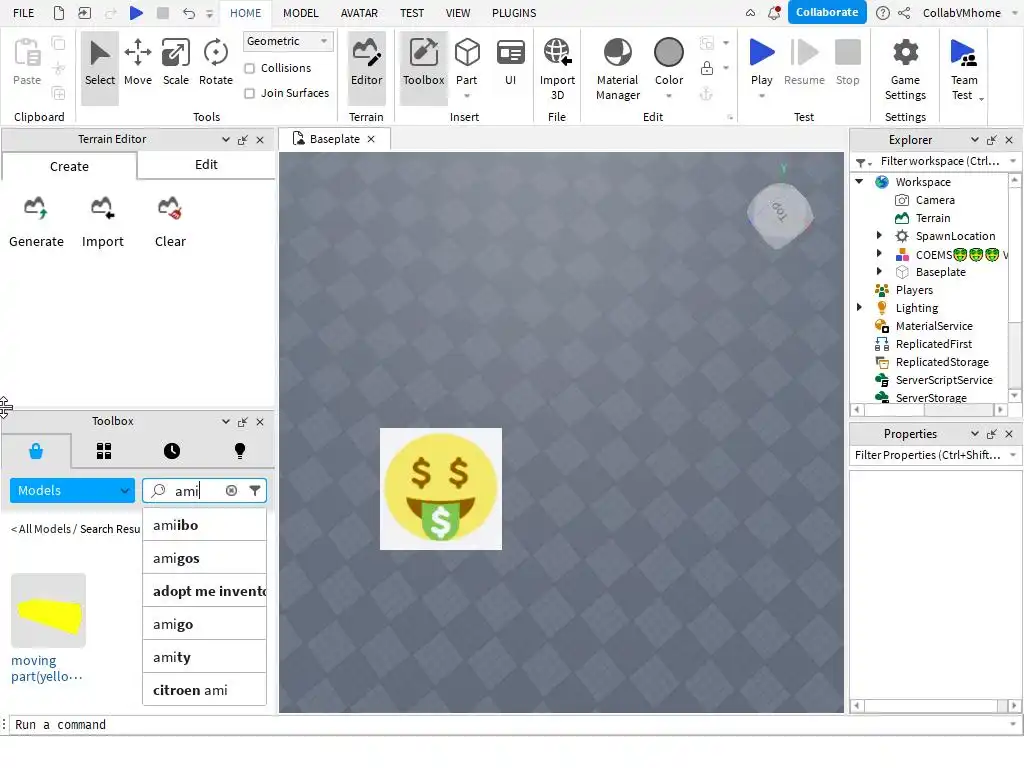
Task: Choose the amiibo search suggestion
Action: [x=204, y=525]
